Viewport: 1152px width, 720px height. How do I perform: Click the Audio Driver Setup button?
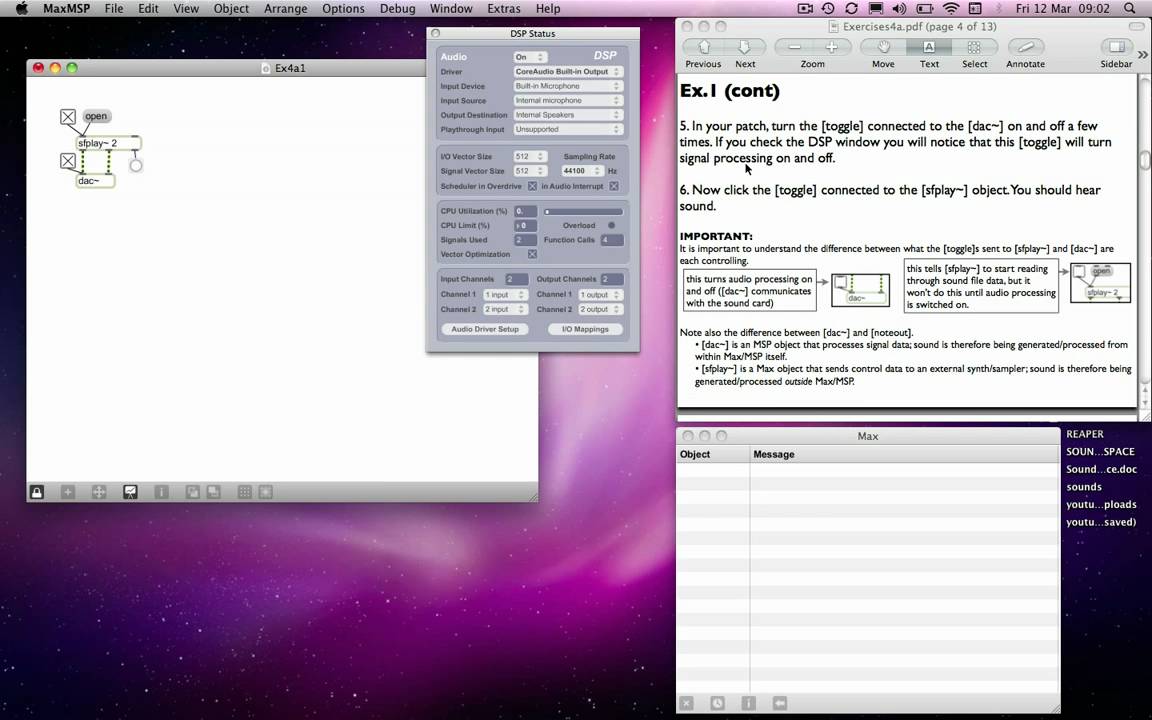pos(485,329)
